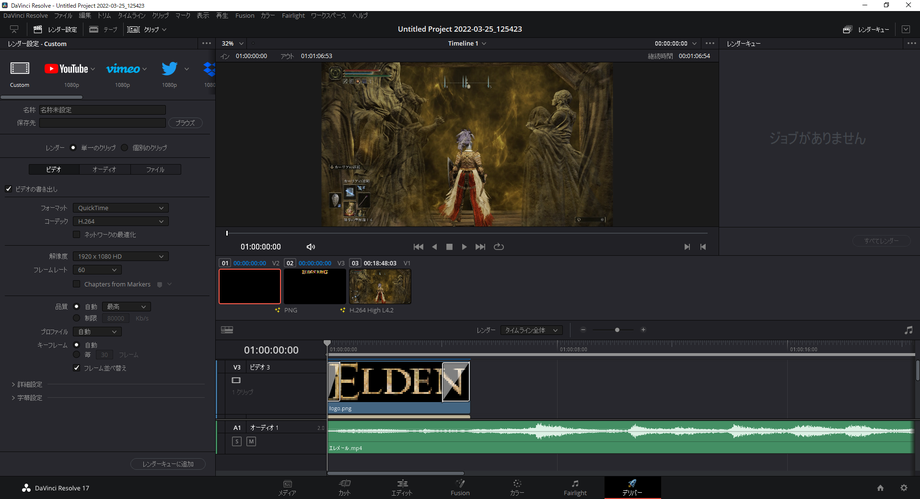Screen dimensions: 920x499
Task: Click the timeline zoom slider handle
Action: point(617,330)
